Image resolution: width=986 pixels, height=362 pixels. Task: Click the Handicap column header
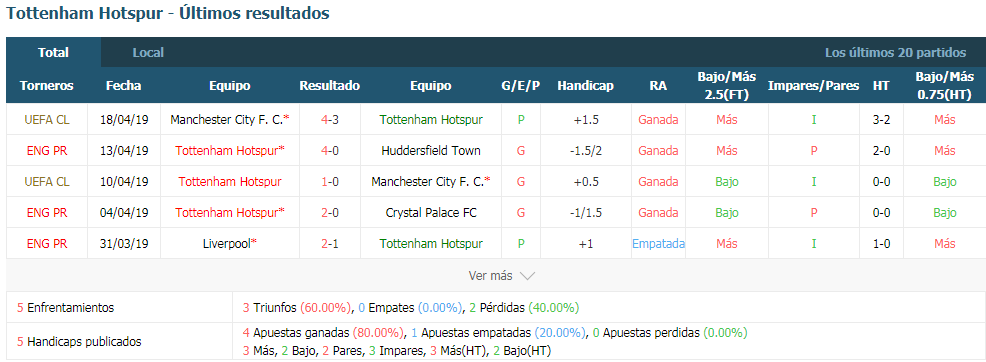[585, 85]
